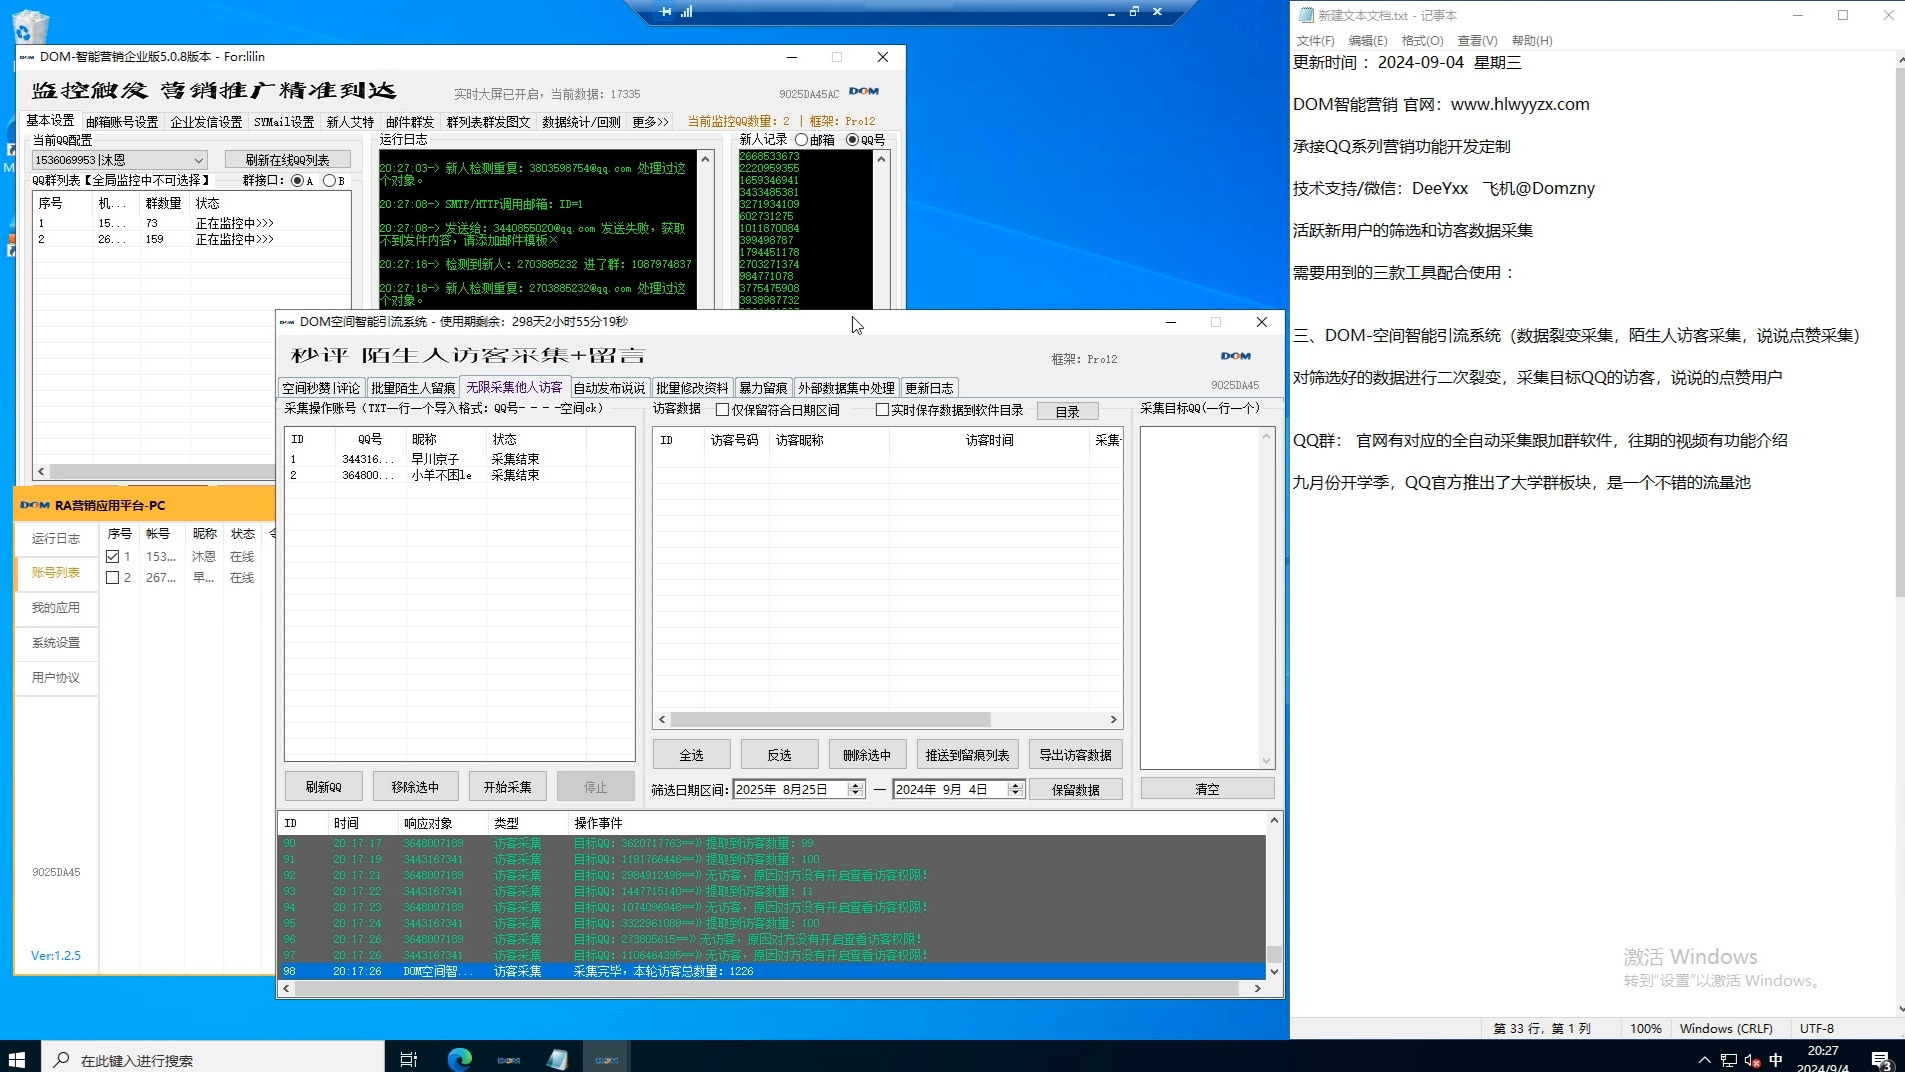The image size is (1905, 1072).
Task: Open Microsoft Edge from the taskbar
Action: pos(459,1059)
